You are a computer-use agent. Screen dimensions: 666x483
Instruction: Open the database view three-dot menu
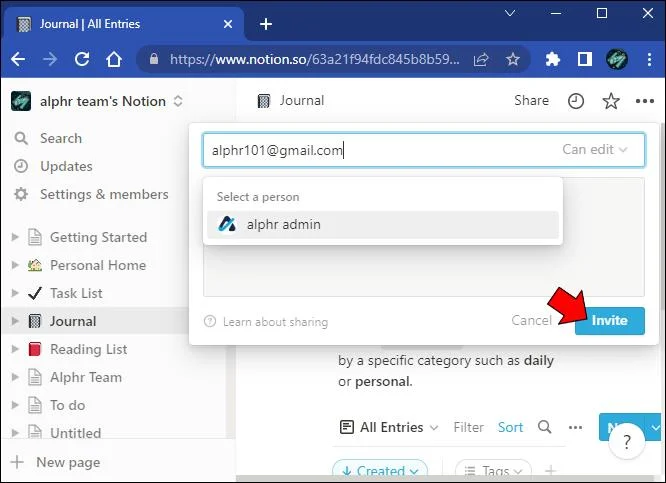(x=575, y=427)
